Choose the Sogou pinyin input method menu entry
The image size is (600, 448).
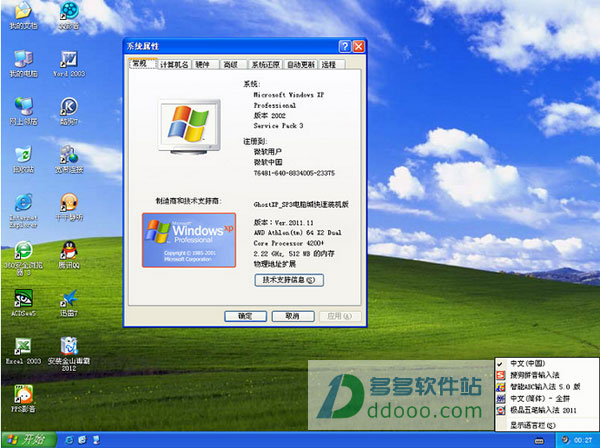[547, 375]
